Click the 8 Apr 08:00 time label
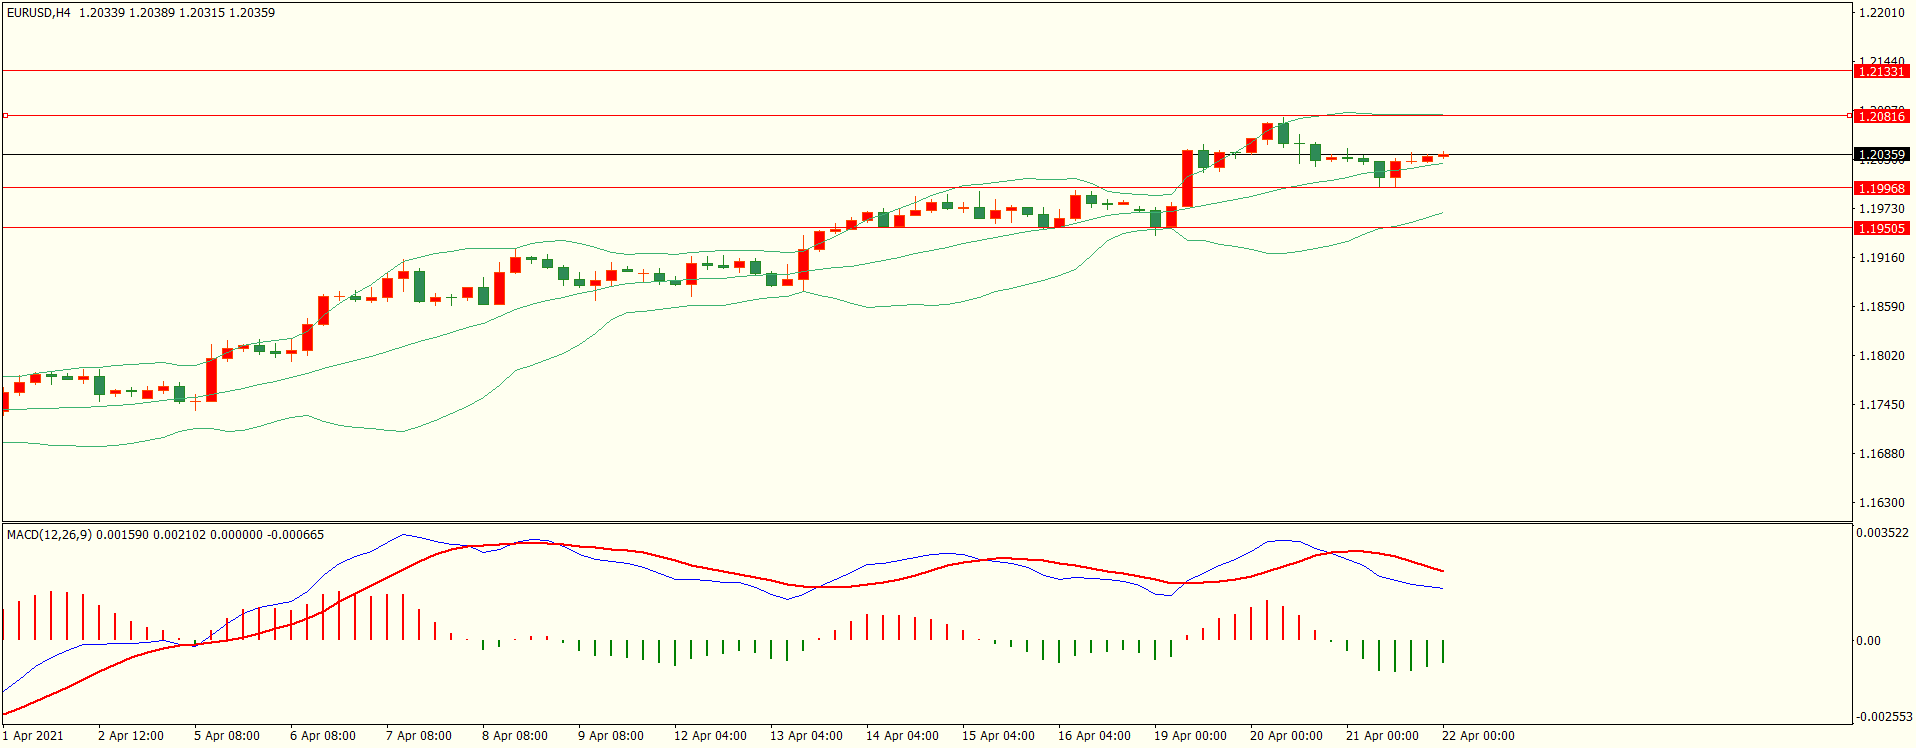The image size is (1916, 748). [x=515, y=736]
